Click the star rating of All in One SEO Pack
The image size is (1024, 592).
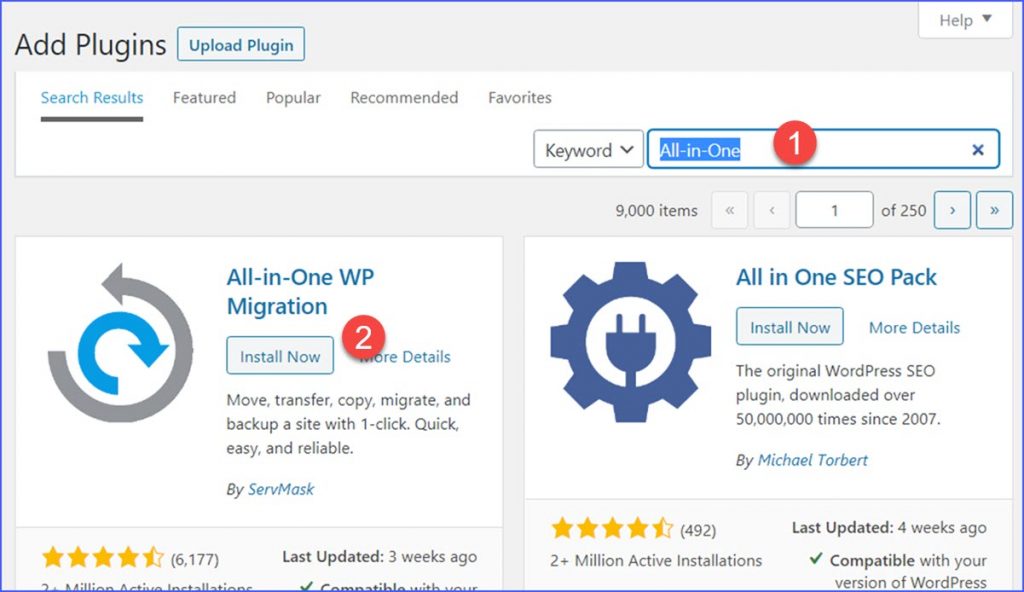(x=612, y=529)
